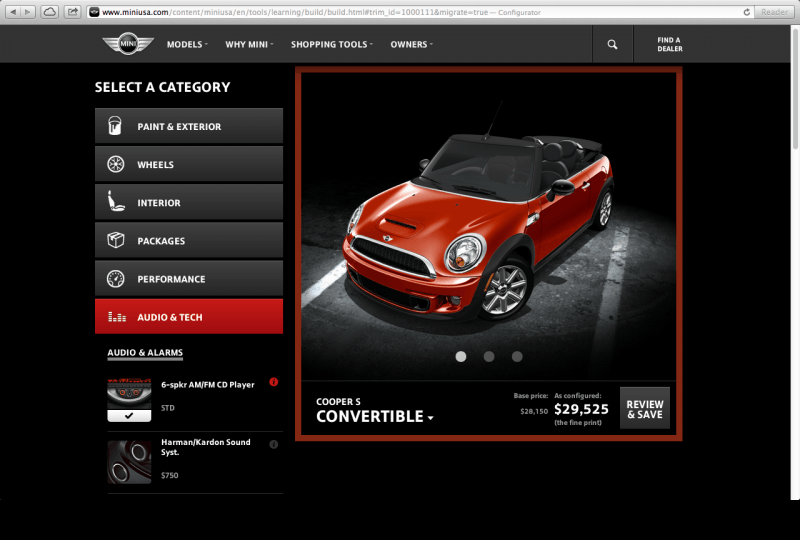
Task: Expand the SHOPPING TOOLS menu
Action: 332,44
